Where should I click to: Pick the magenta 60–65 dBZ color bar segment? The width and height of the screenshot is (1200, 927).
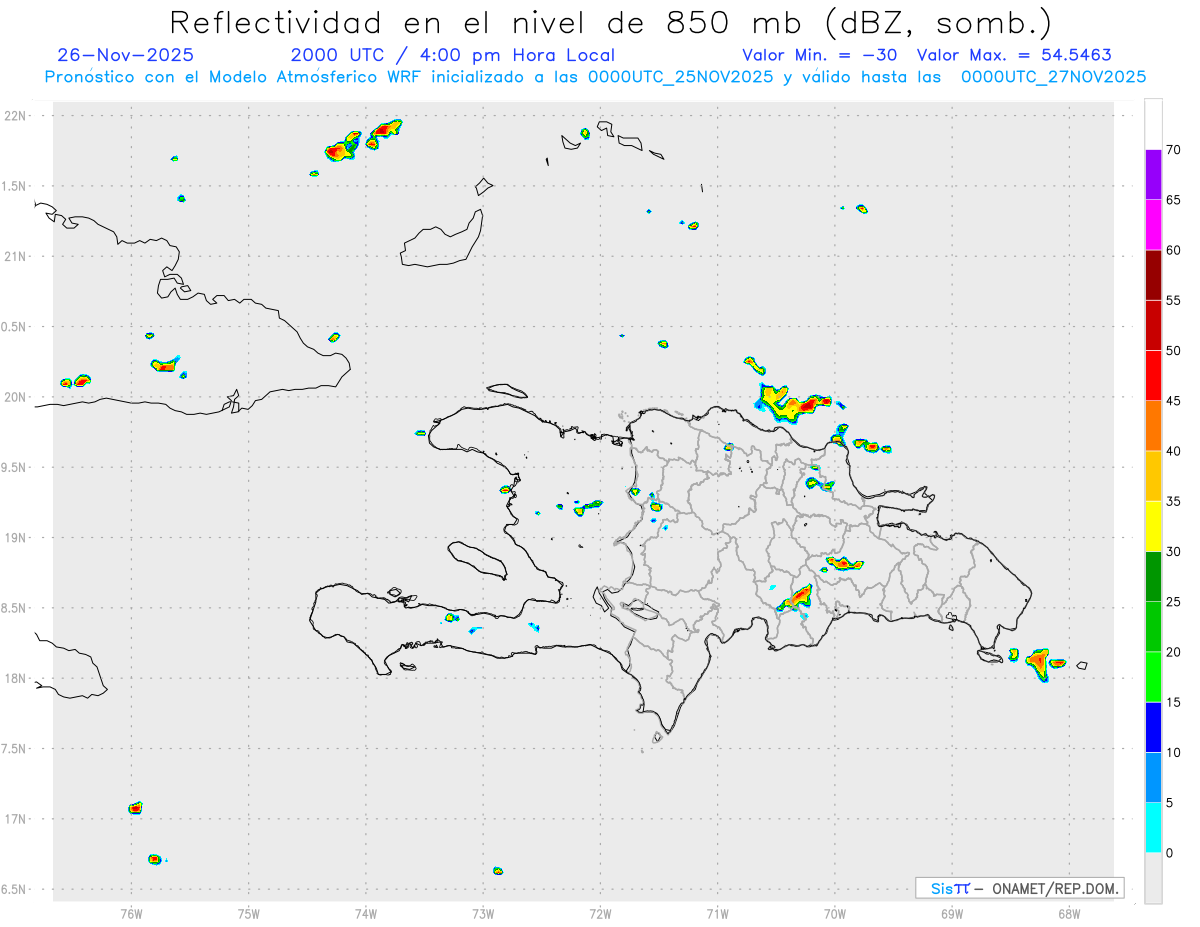(1153, 224)
